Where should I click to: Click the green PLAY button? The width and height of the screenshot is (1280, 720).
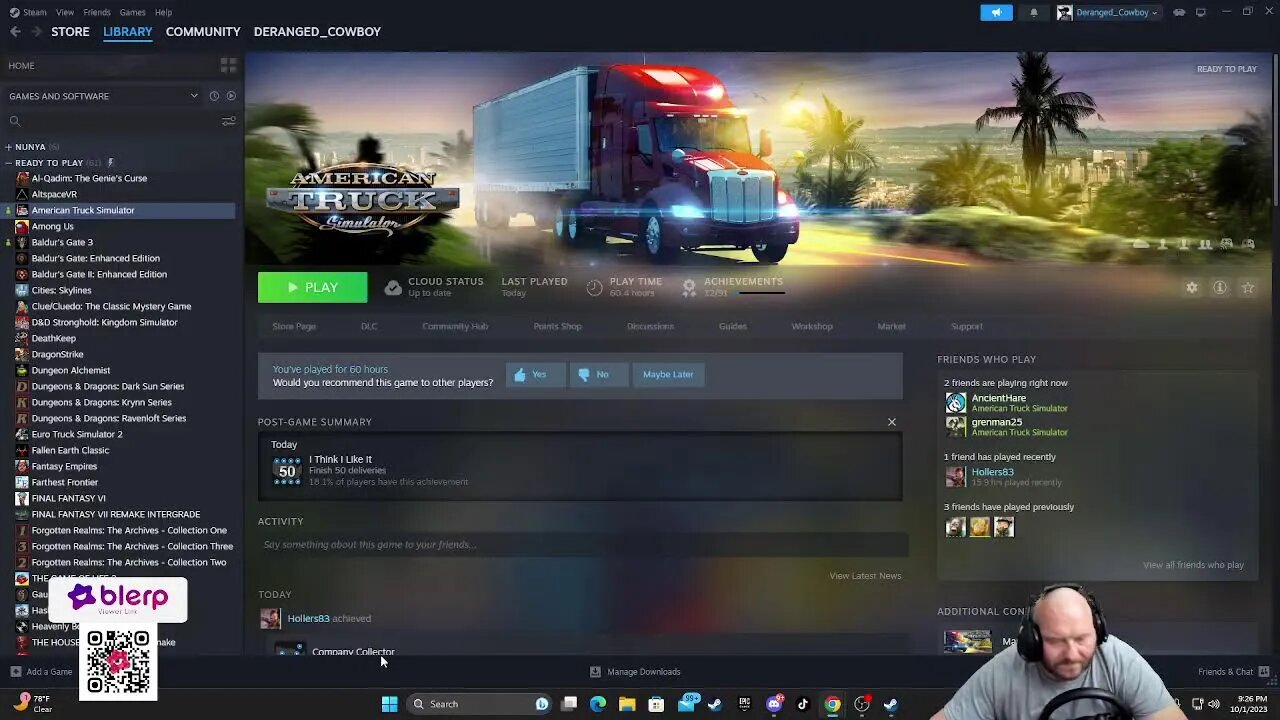point(312,287)
